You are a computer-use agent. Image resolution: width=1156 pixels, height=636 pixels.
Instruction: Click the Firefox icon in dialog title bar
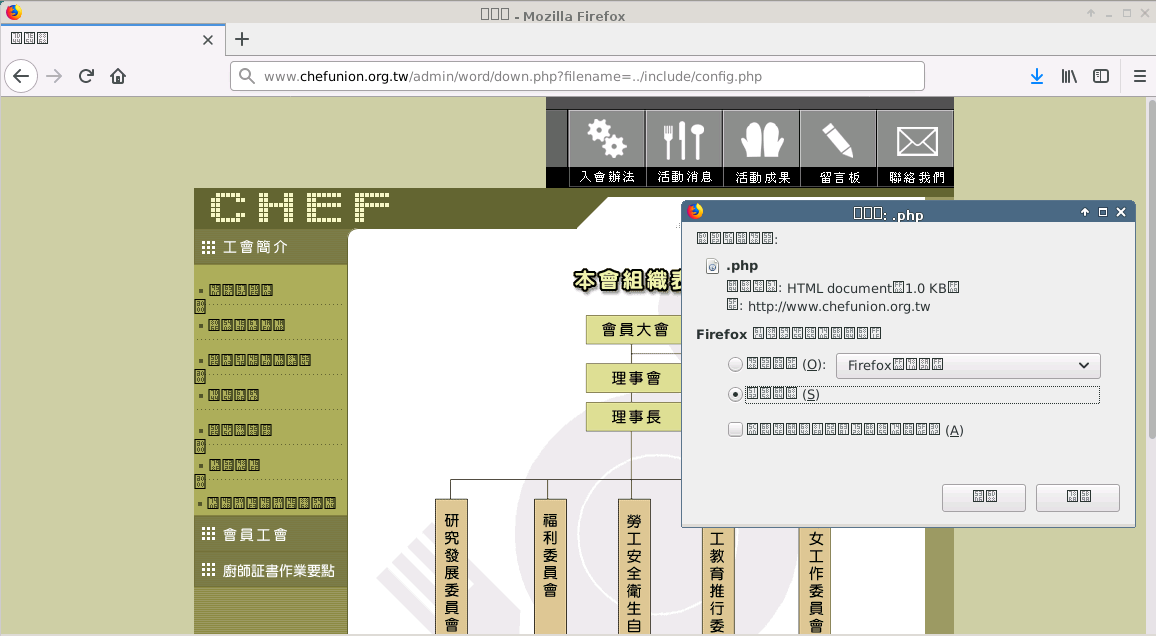pos(695,212)
